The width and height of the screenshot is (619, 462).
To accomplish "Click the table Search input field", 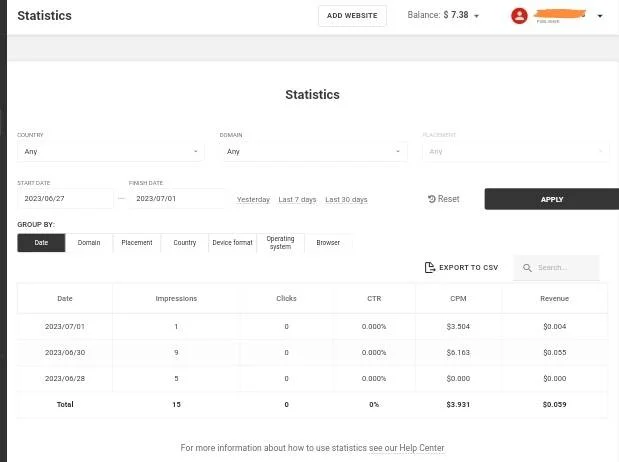I will [x=556, y=268].
